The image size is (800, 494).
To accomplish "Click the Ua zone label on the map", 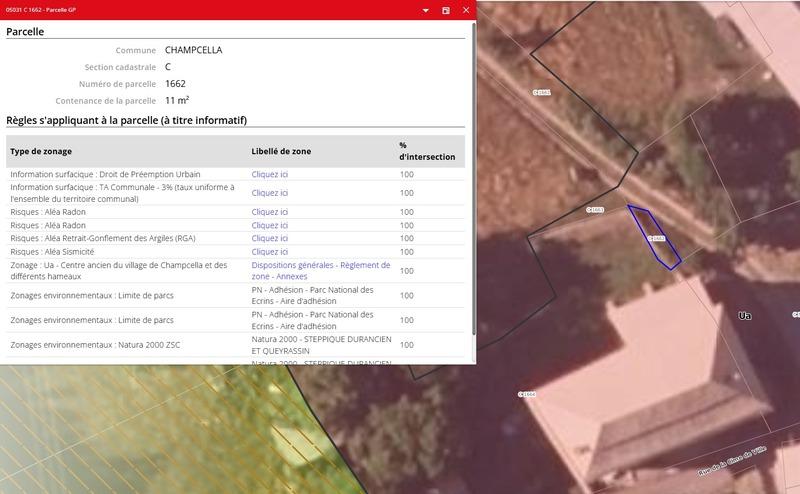I will 743,316.
